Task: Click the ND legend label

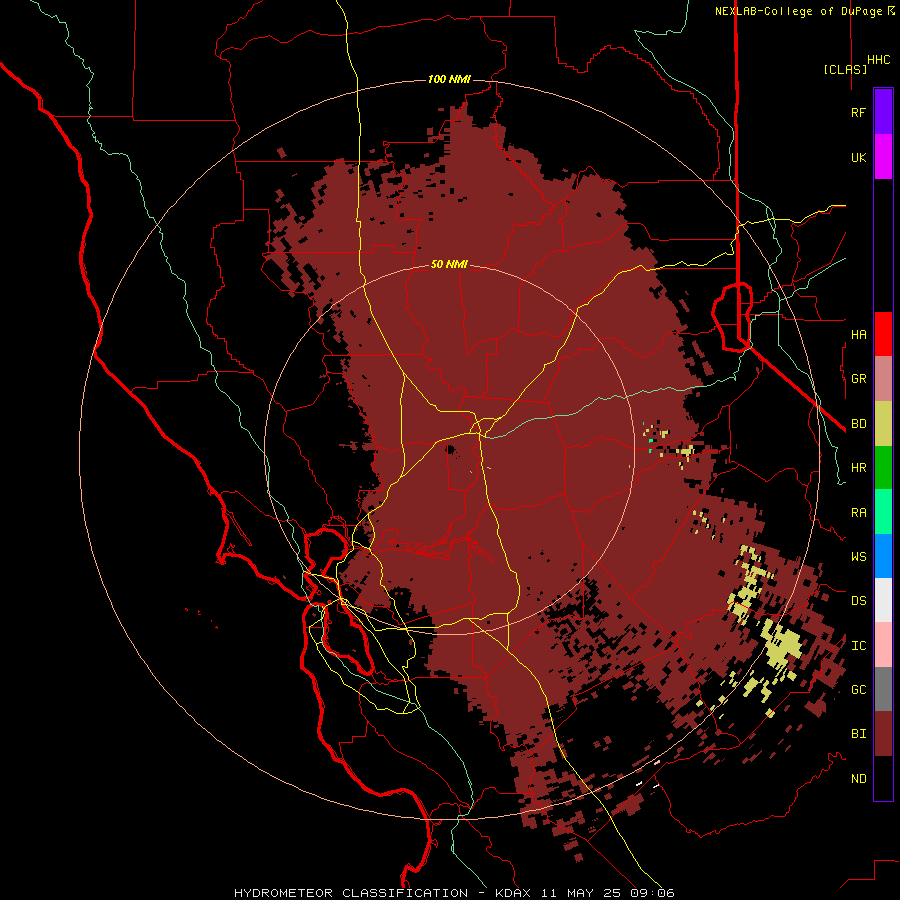Action: pyautogui.click(x=858, y=779)
